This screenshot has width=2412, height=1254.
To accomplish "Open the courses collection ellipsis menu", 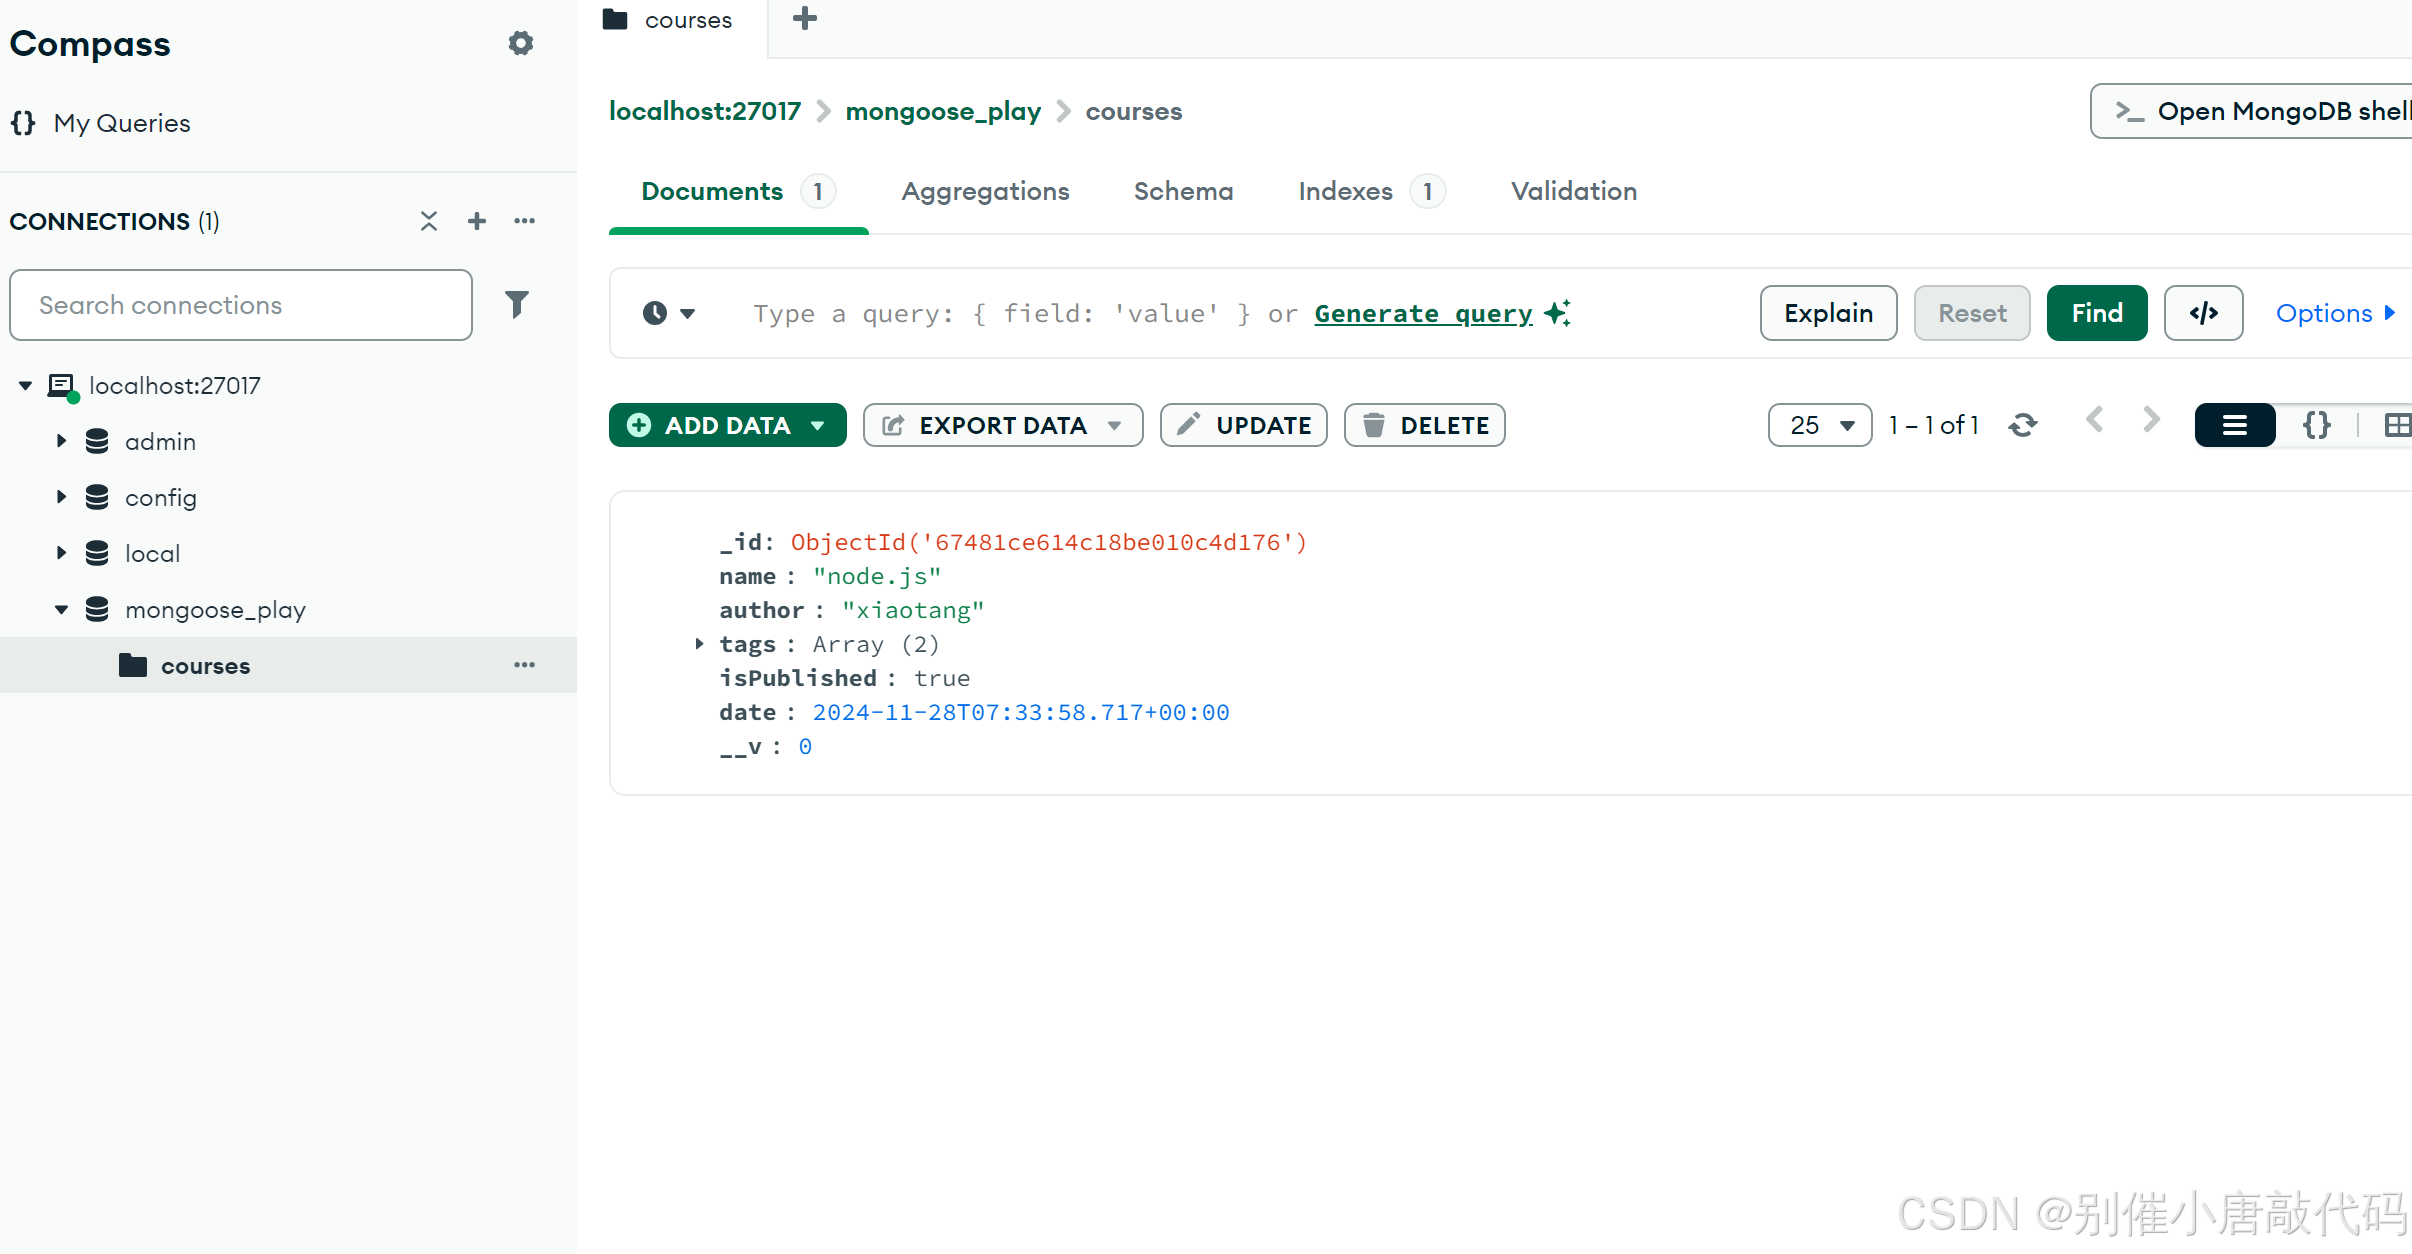I will coord(524,665).
